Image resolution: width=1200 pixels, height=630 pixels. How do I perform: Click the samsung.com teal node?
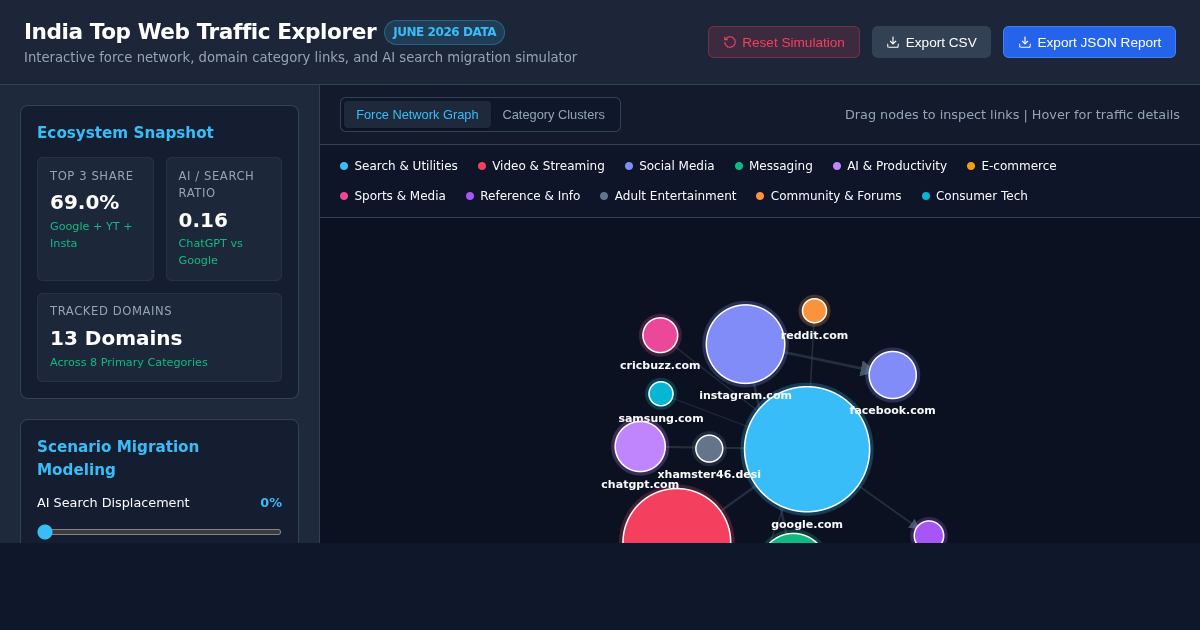point(661,394)
